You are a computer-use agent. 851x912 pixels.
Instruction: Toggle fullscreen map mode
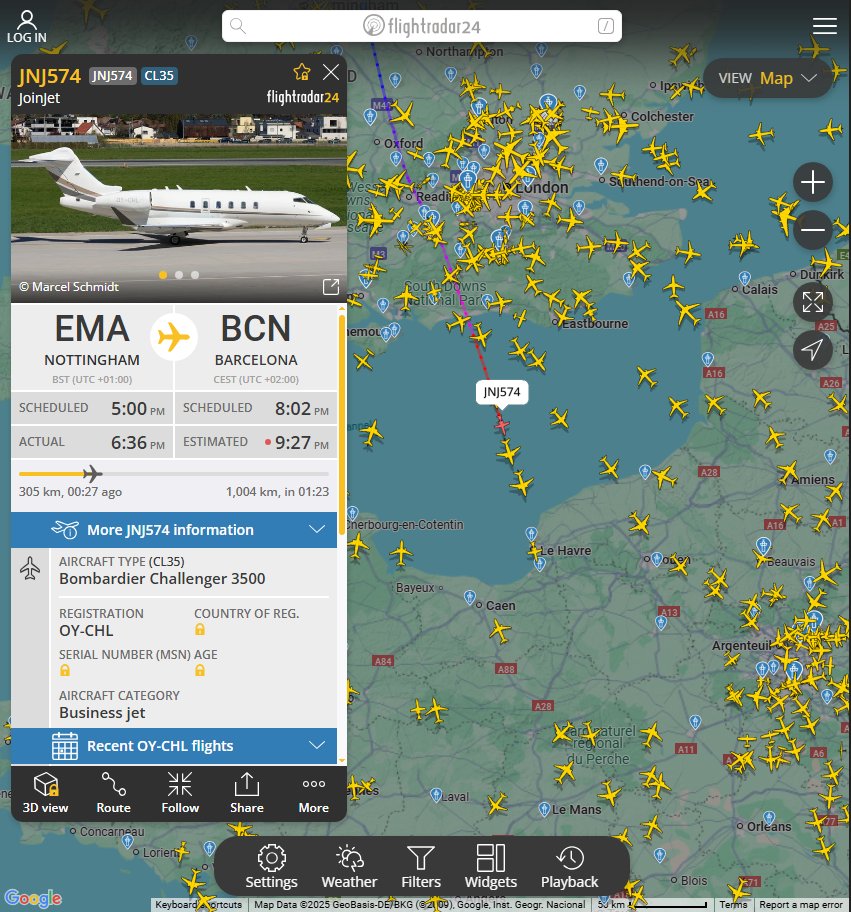[813, 302]
